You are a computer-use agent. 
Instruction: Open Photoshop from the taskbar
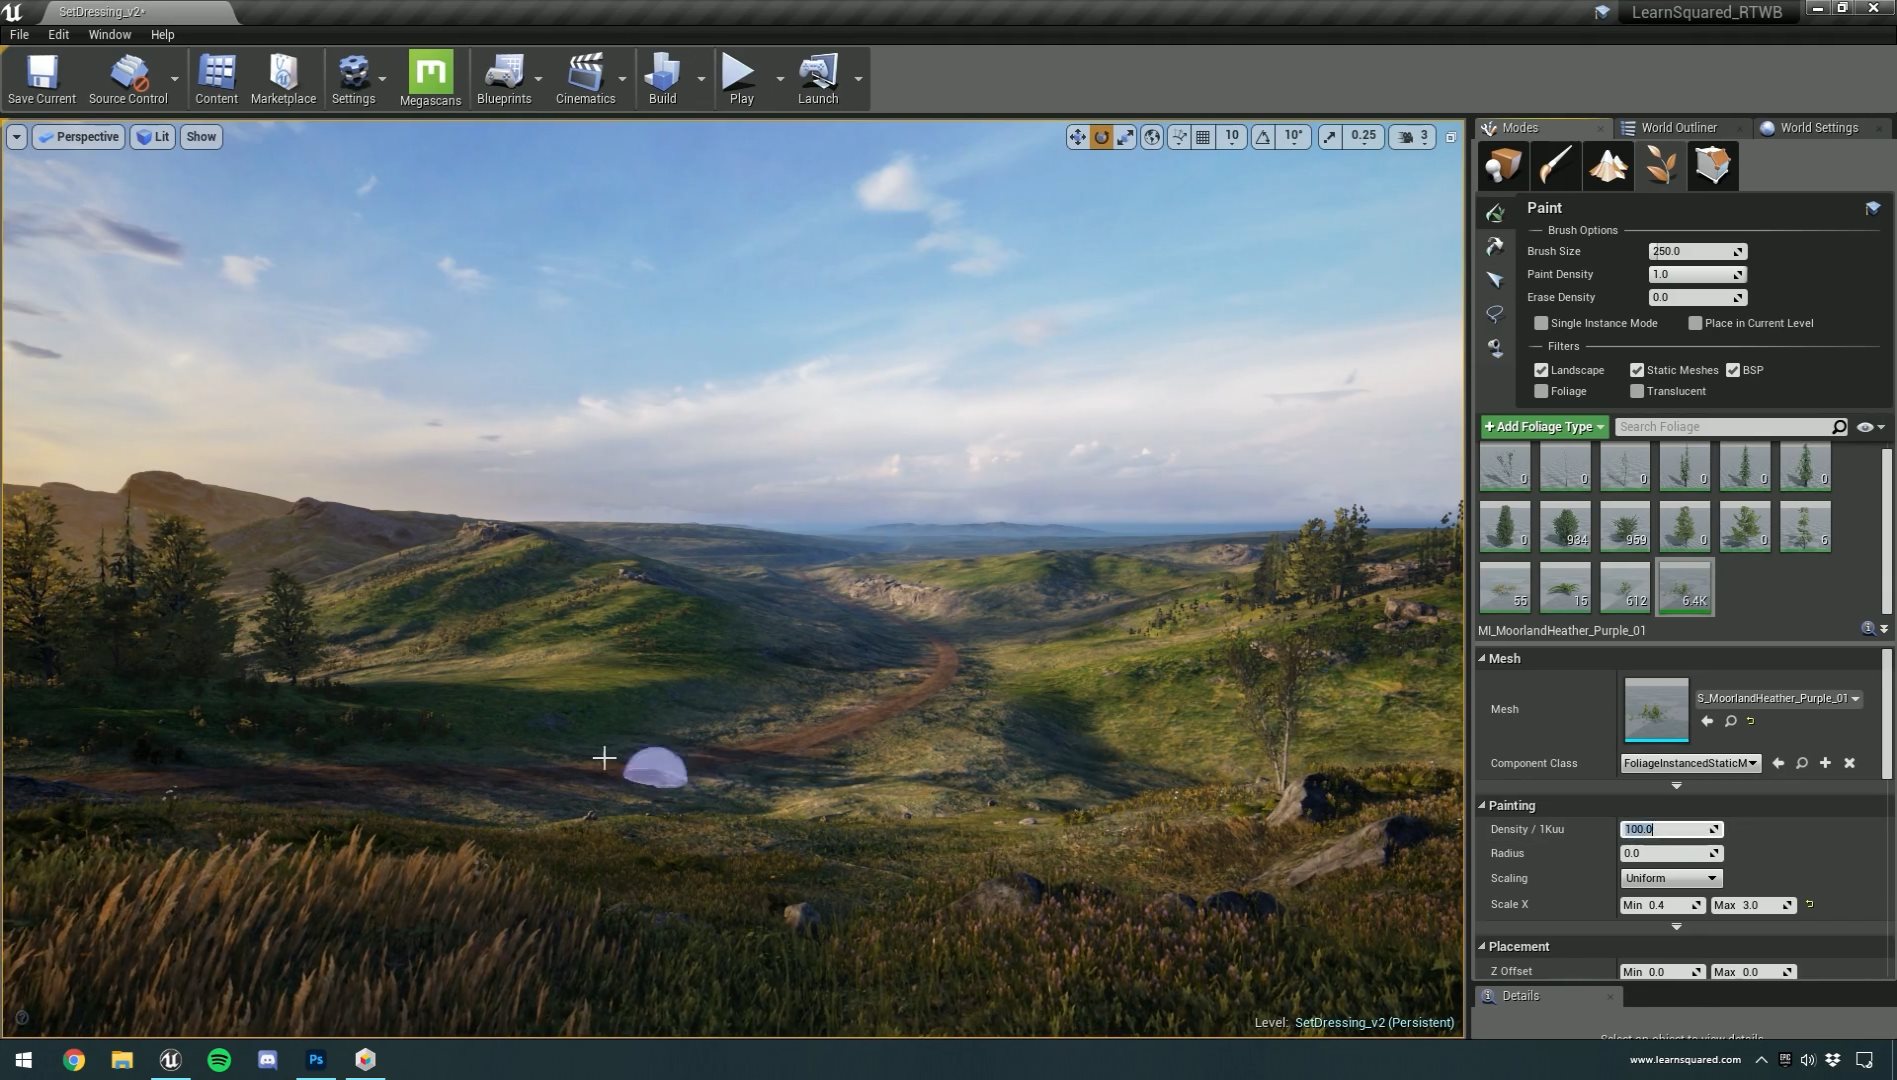tap(316, 1060)
